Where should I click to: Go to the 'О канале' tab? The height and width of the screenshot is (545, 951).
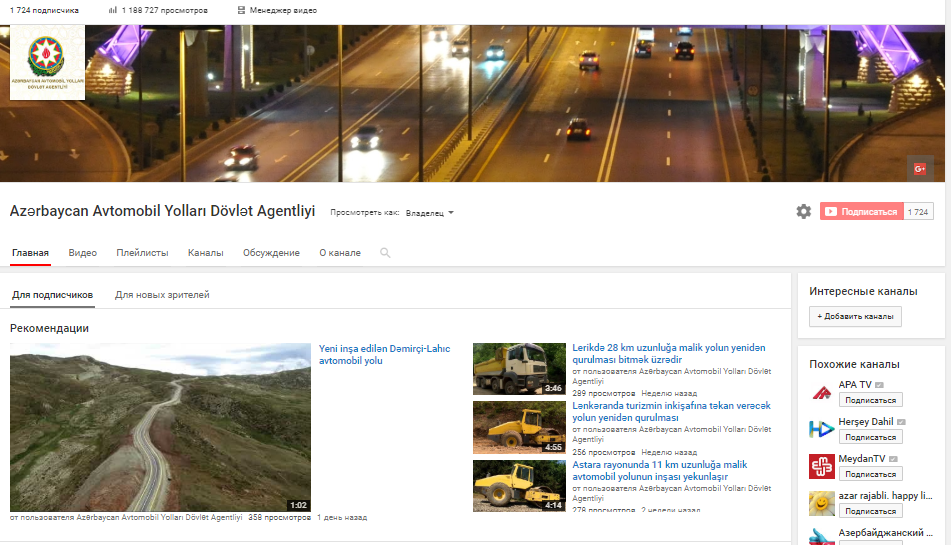click(340, 253)
